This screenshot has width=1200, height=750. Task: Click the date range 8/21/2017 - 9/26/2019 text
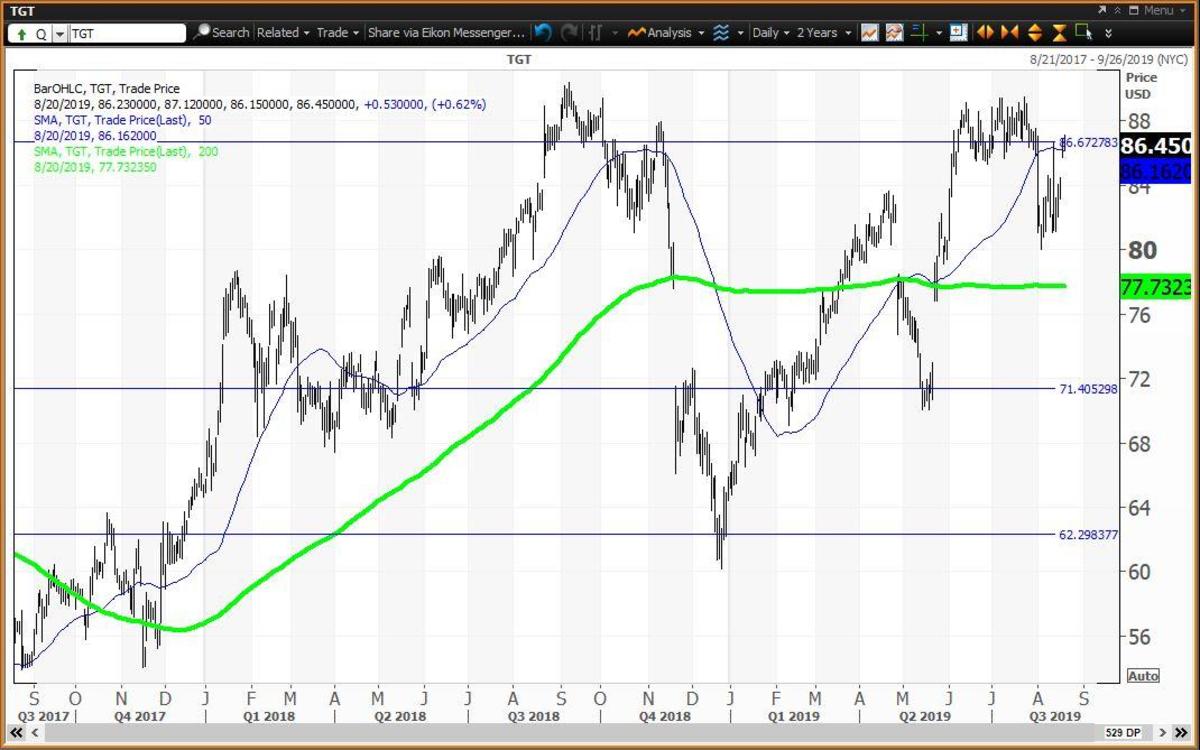(1110, 60)
